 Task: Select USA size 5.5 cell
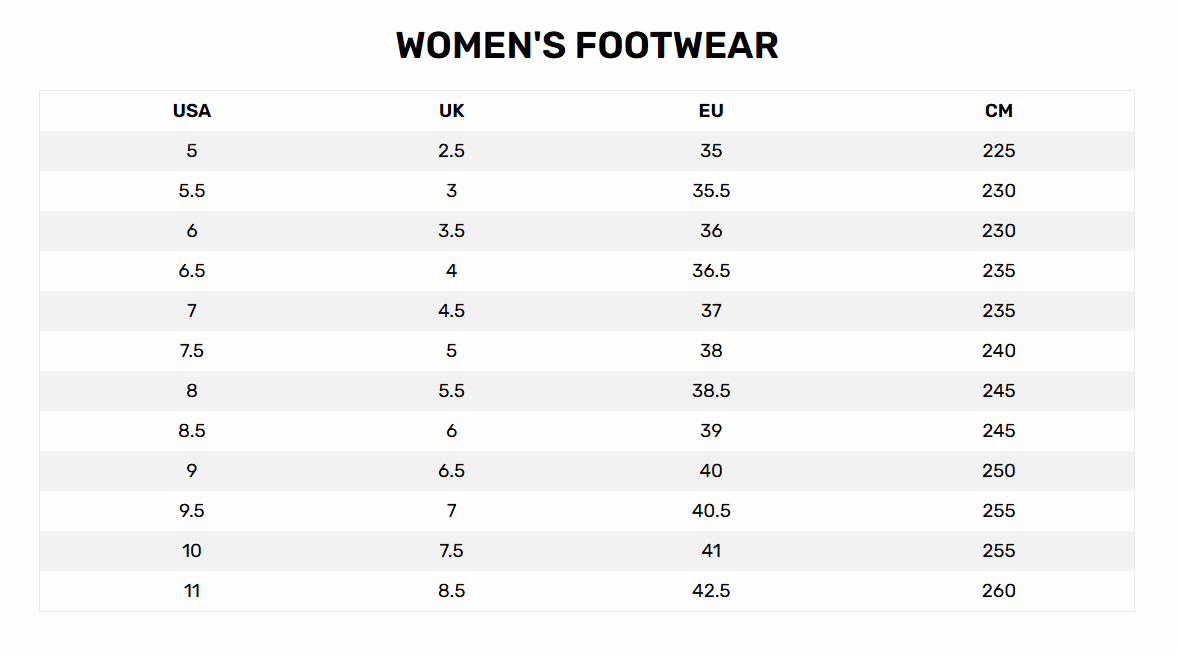192,191
